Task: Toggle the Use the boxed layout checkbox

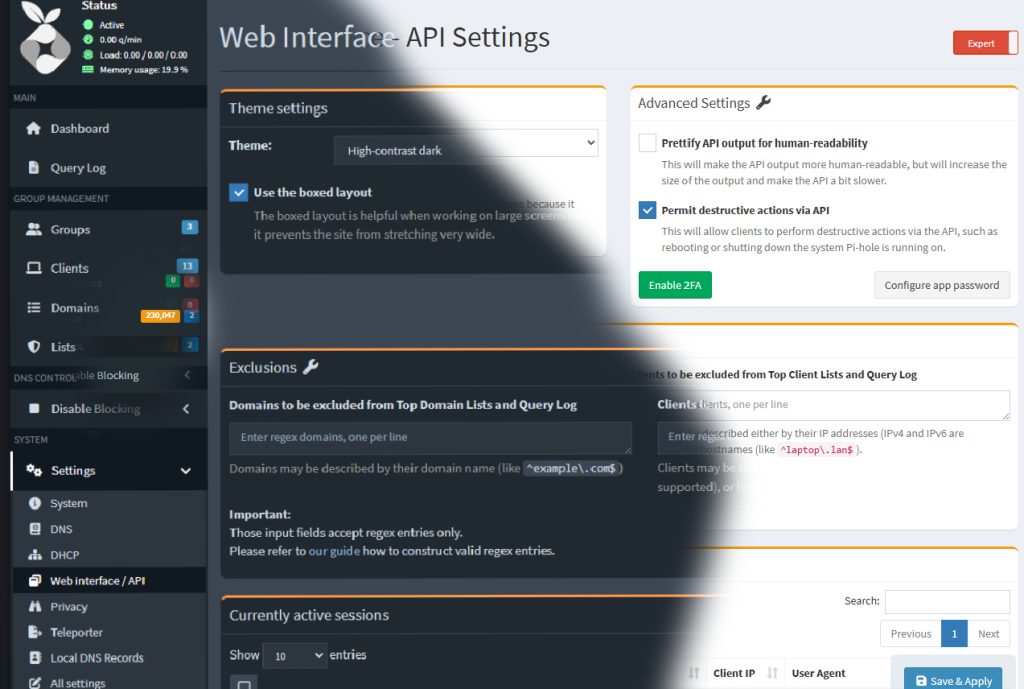Action: (x=239, y=193)
